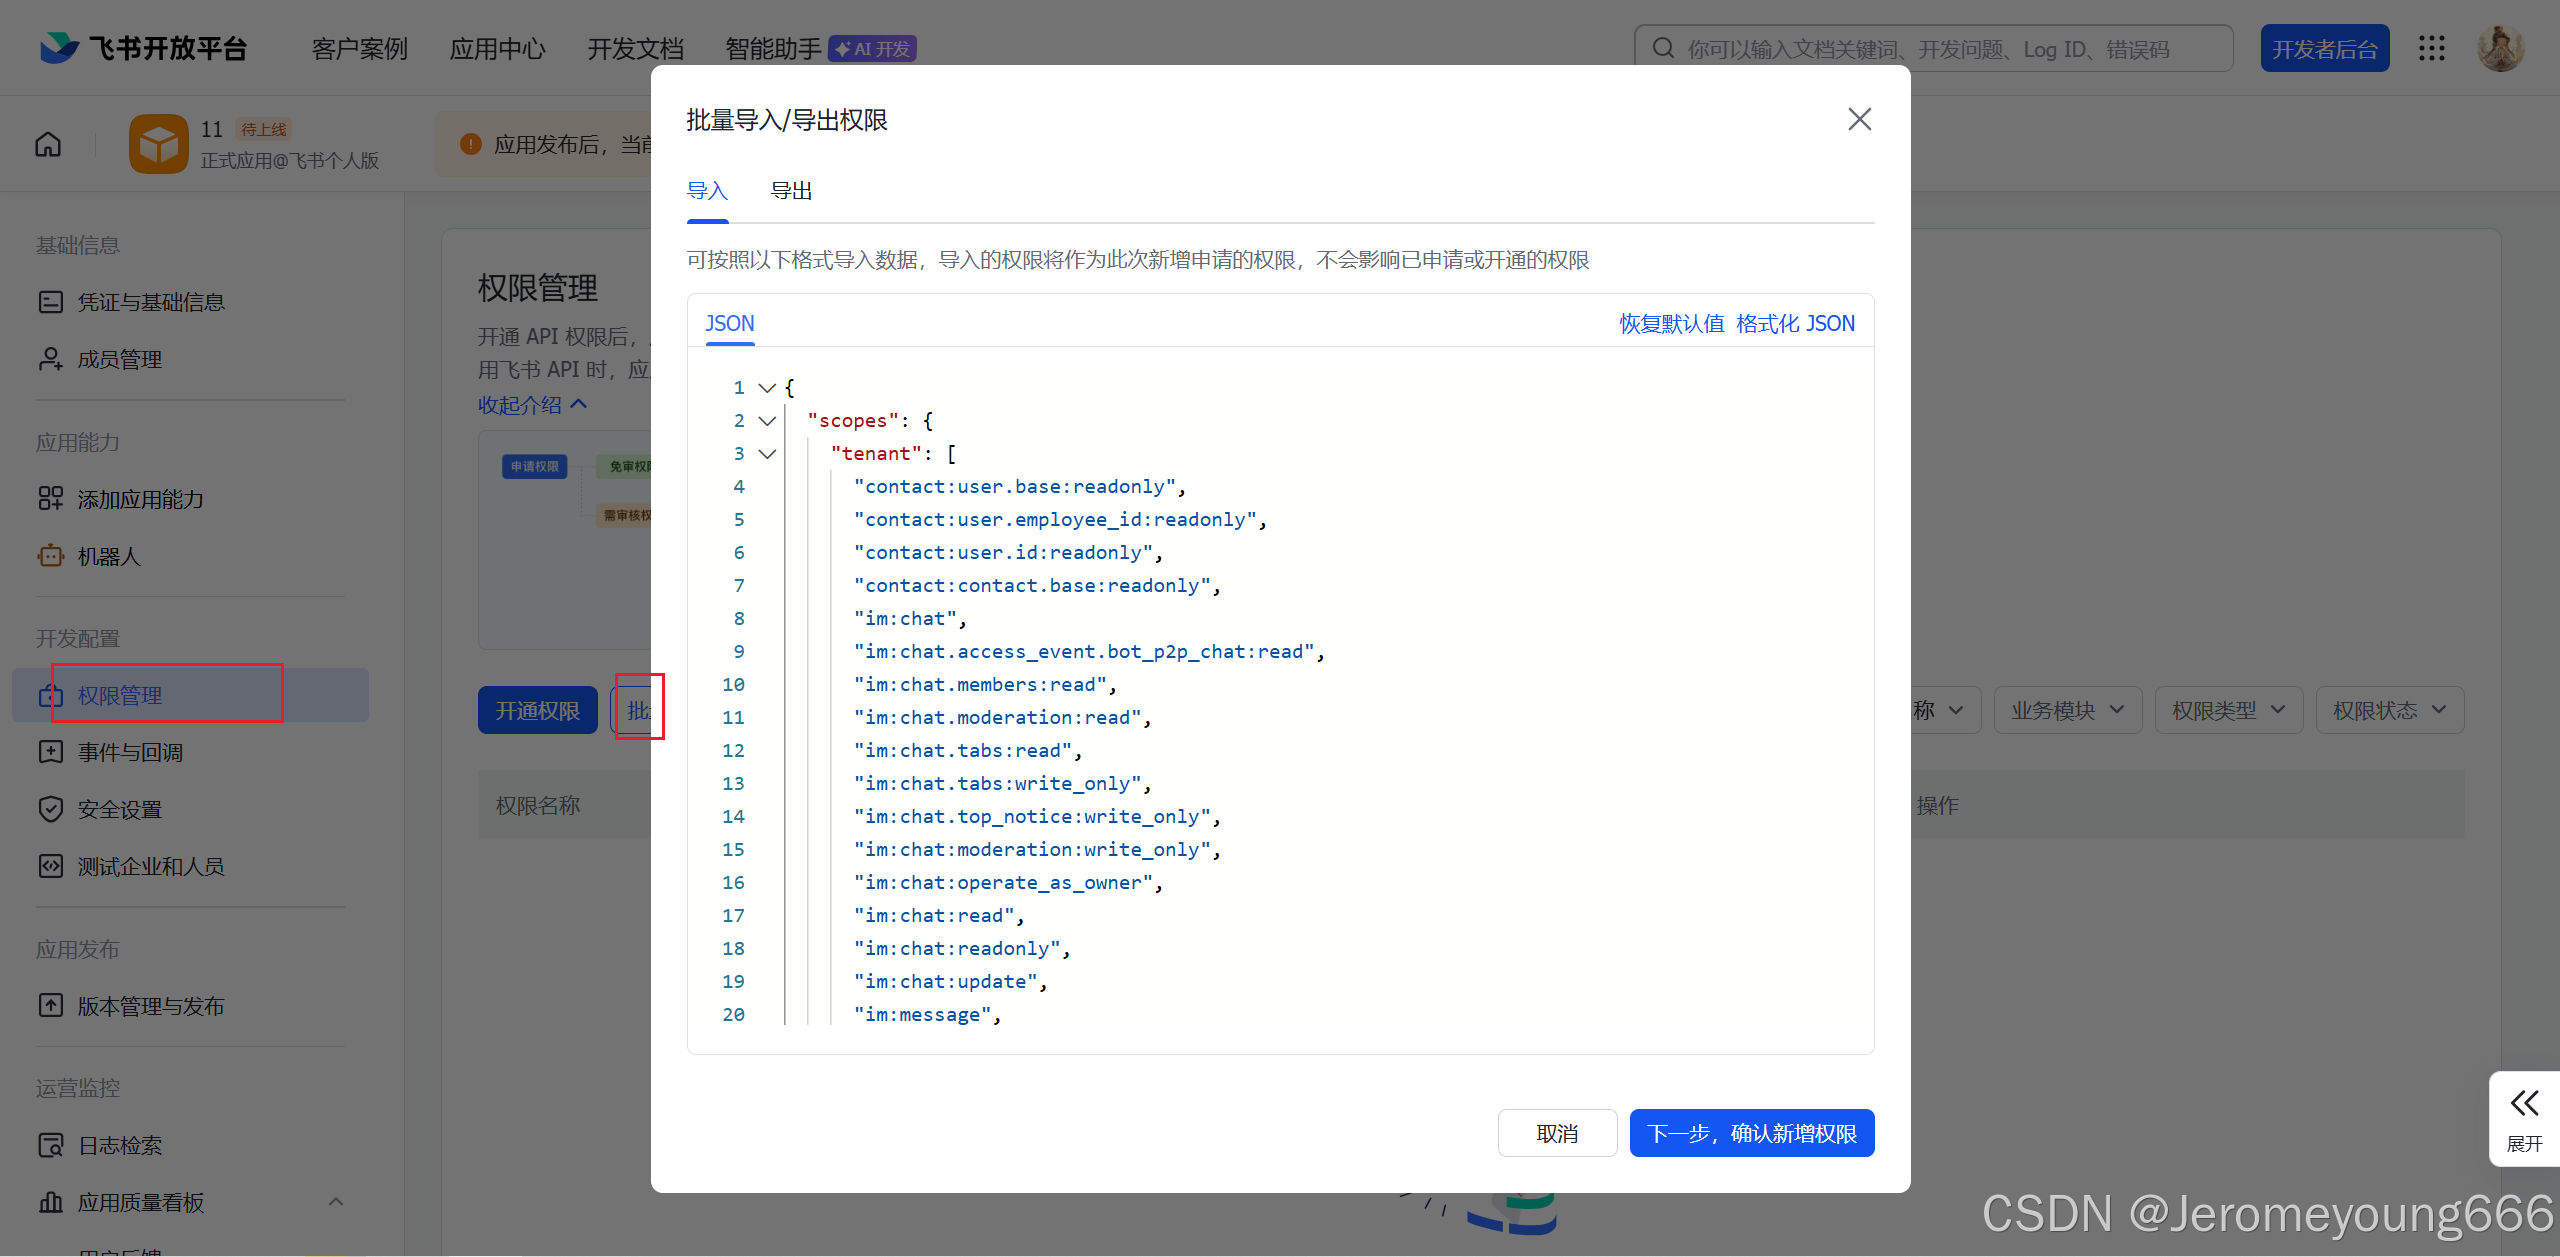This screenshot has height=1257, width=2560.
Task: Select 成员管理 member management icon
Action: point(51,358)
